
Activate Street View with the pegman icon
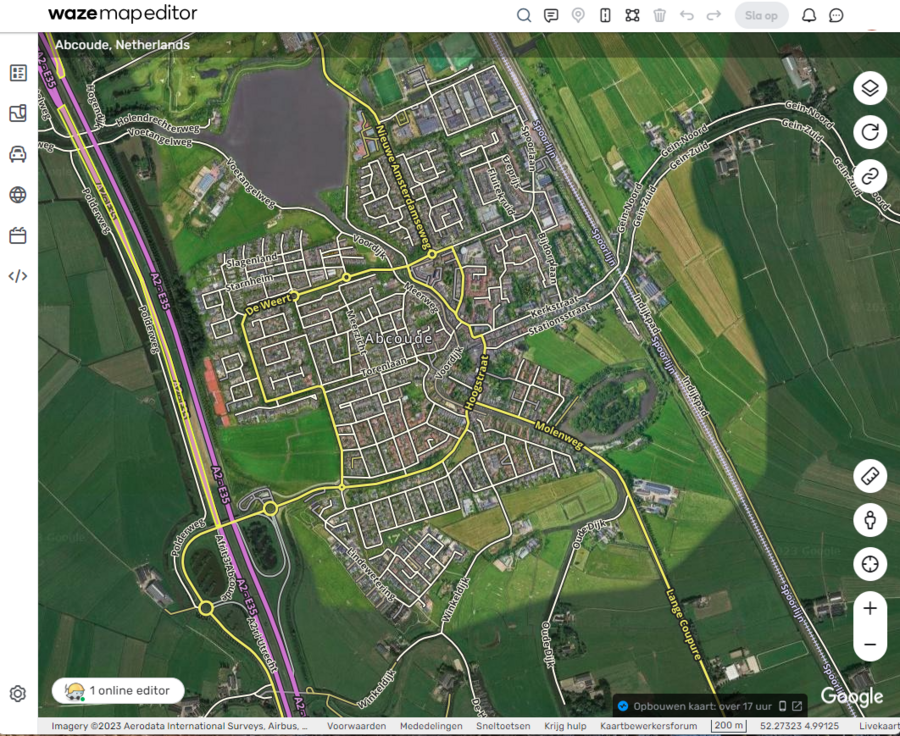[869, 520]
